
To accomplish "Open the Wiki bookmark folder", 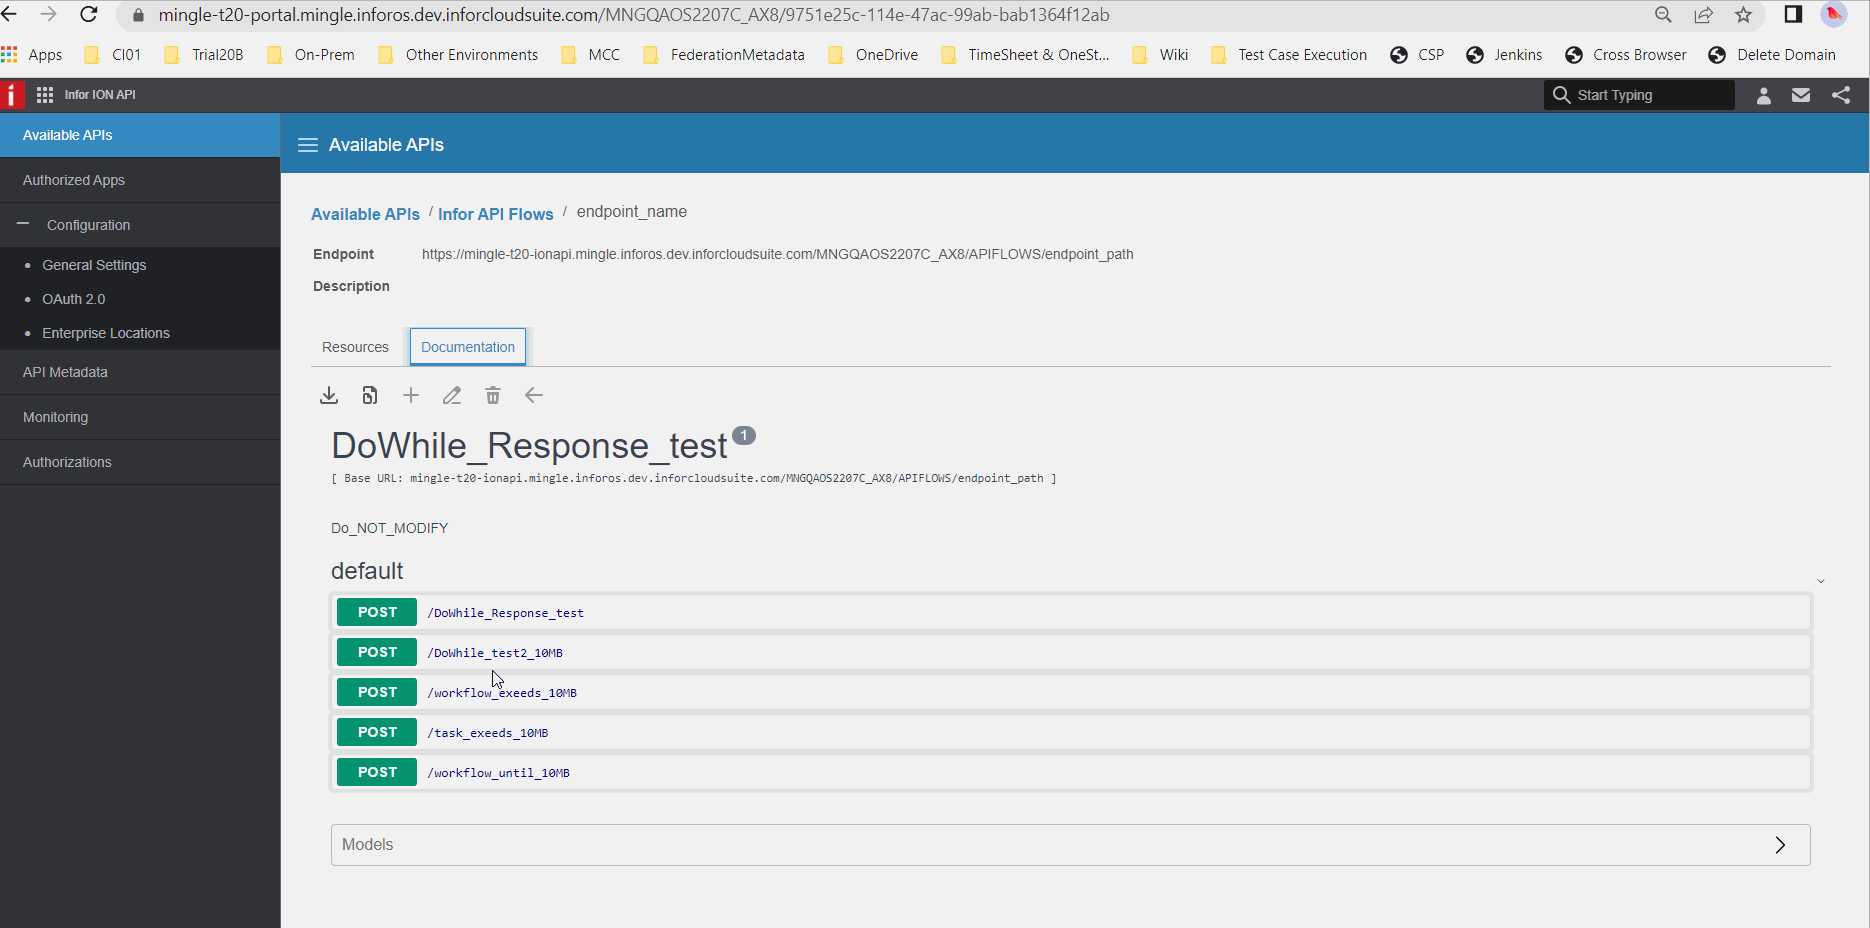I will click(x=1160, y=55).
